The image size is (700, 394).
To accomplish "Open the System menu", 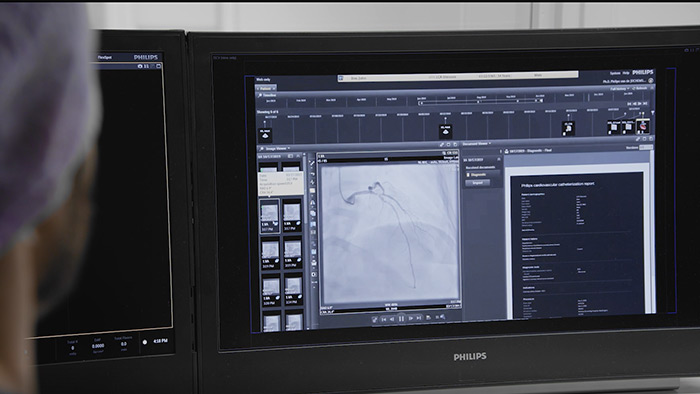I will click(615, 73).
